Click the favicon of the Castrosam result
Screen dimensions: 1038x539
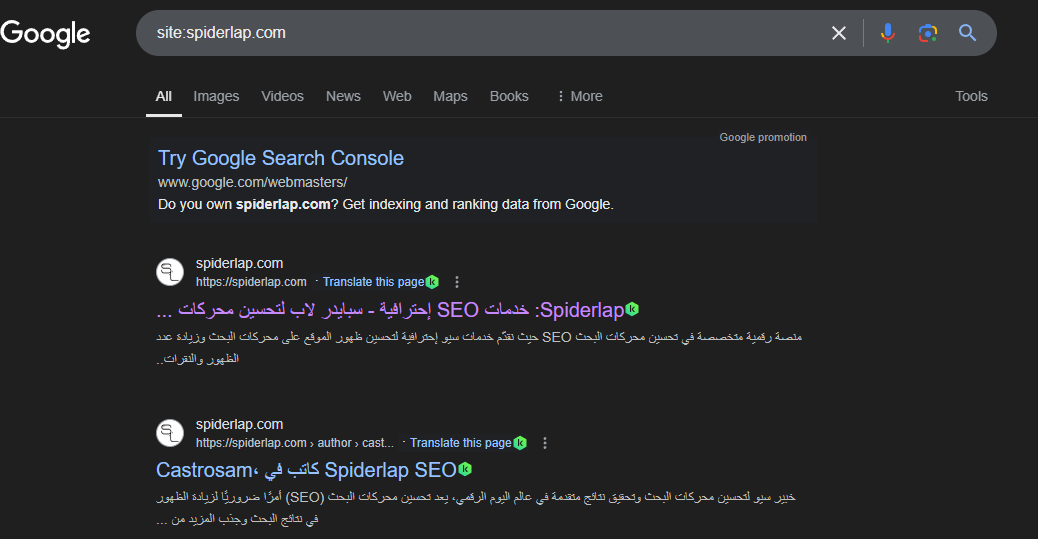pyautogui.click(x=171, y=433)
